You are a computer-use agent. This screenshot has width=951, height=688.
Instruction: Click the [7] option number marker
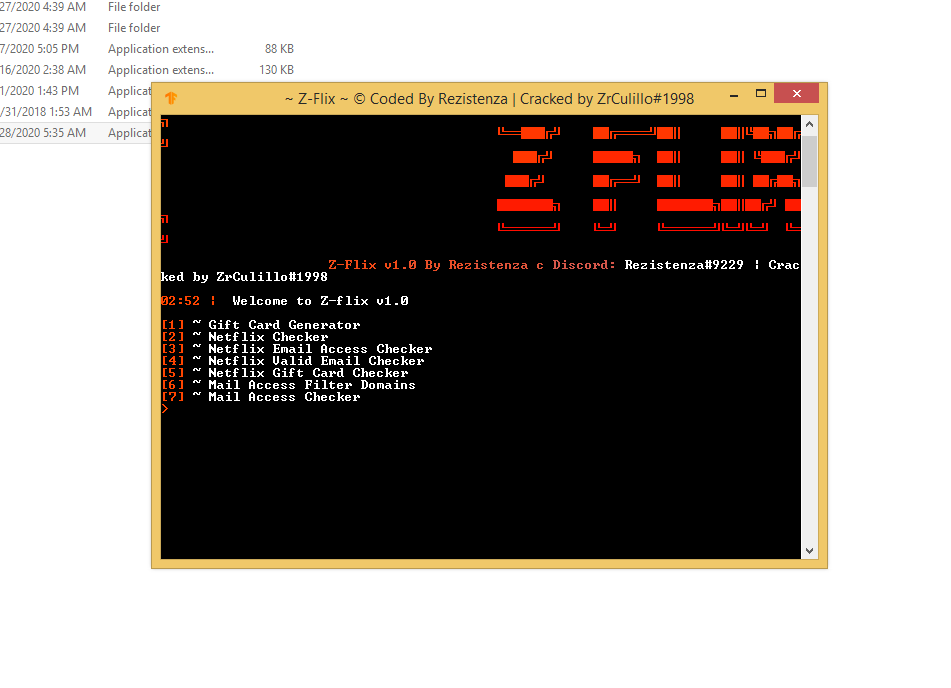coord(171,396)
